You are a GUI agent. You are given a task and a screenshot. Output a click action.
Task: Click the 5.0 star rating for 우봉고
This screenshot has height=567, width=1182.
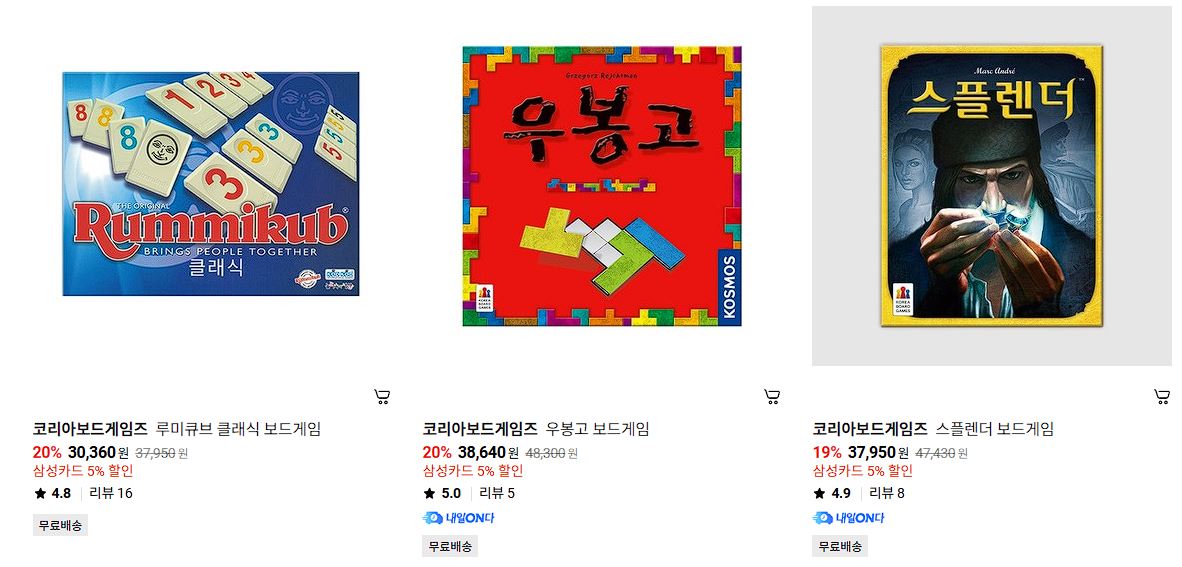(442, 494)
